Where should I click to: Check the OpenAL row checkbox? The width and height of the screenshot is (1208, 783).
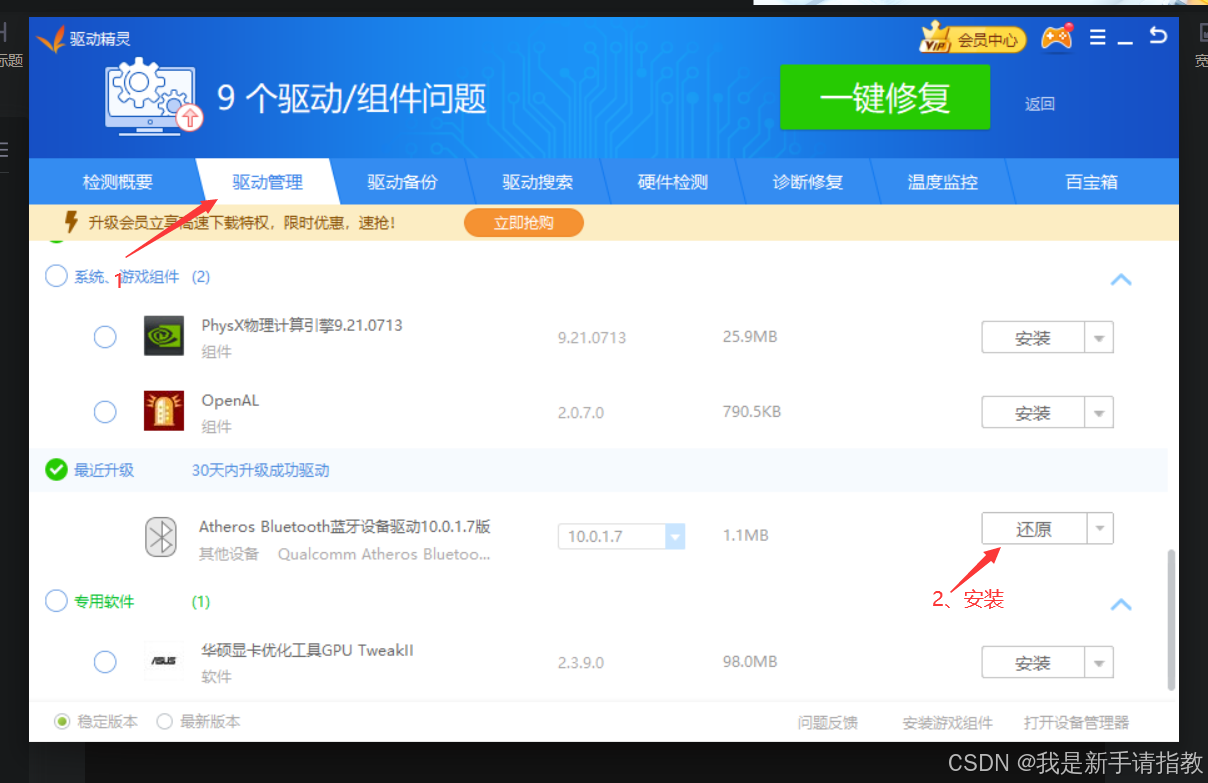(x=105, y=412)
